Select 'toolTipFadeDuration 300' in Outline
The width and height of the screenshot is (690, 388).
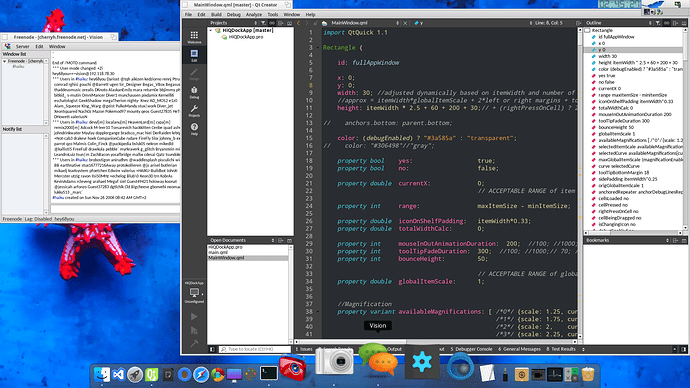tap(624, 121)
